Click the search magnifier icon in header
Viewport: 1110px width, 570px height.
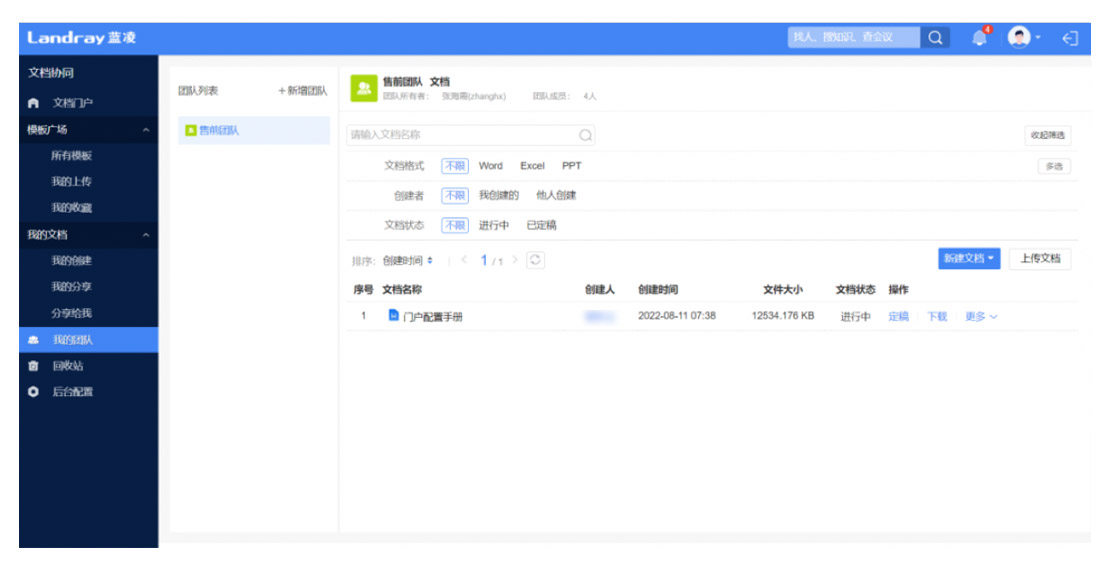(x=935, y=38)
